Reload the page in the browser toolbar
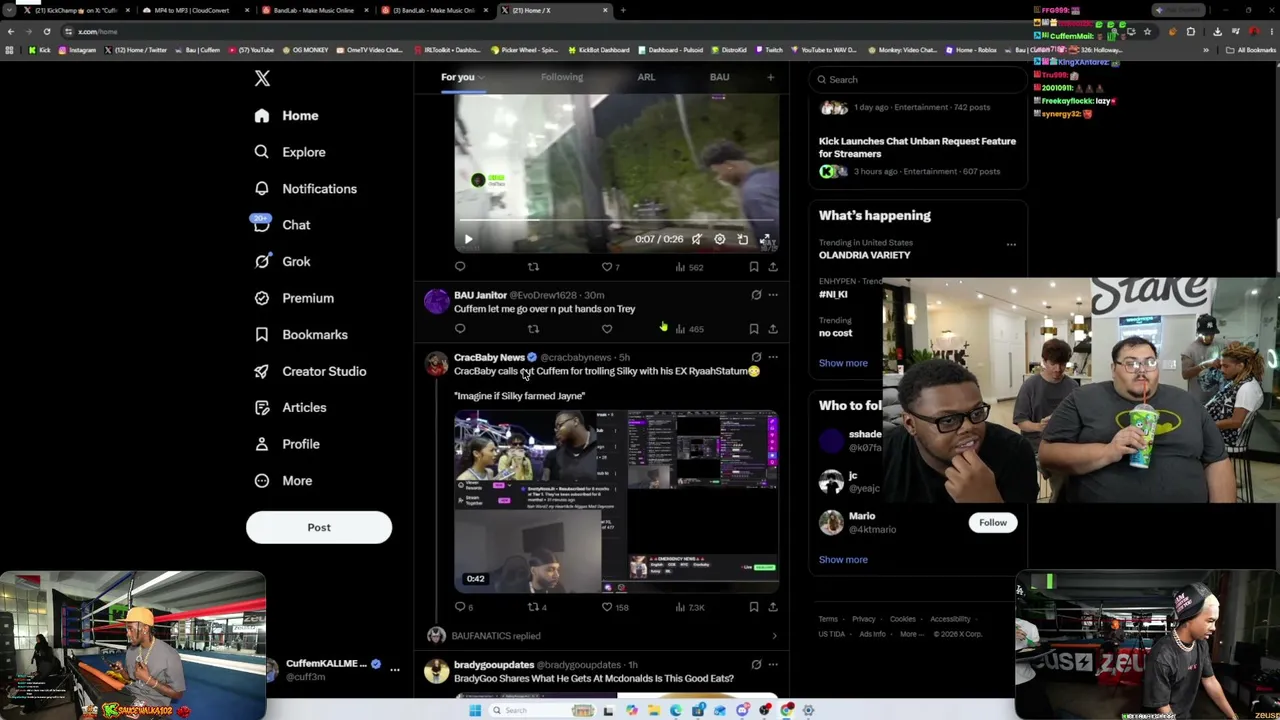1280x720 pixels. (47, 31)
